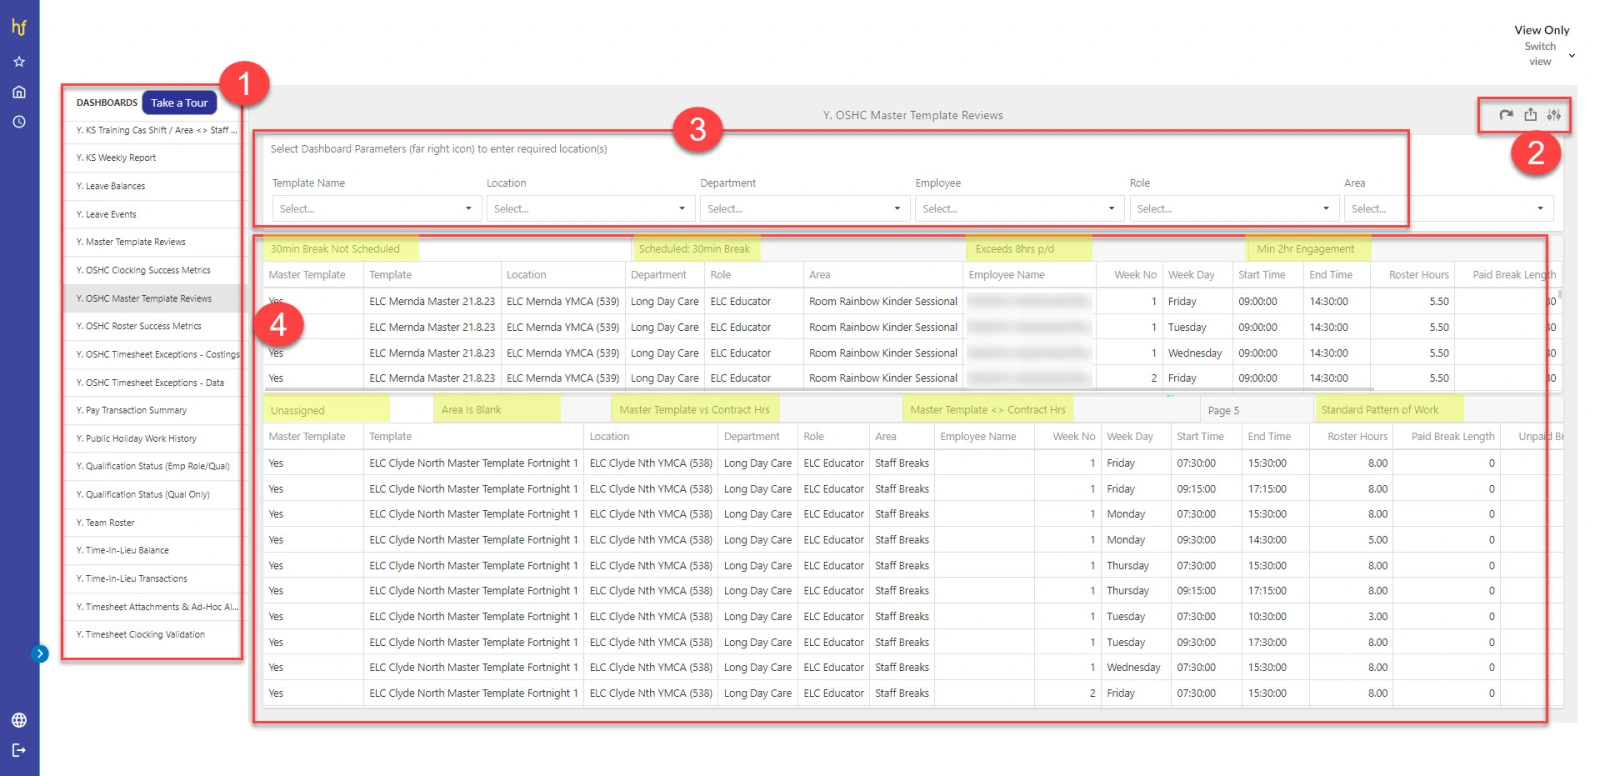Click the star favorites icon in sidebar

(x=19, y=62)
